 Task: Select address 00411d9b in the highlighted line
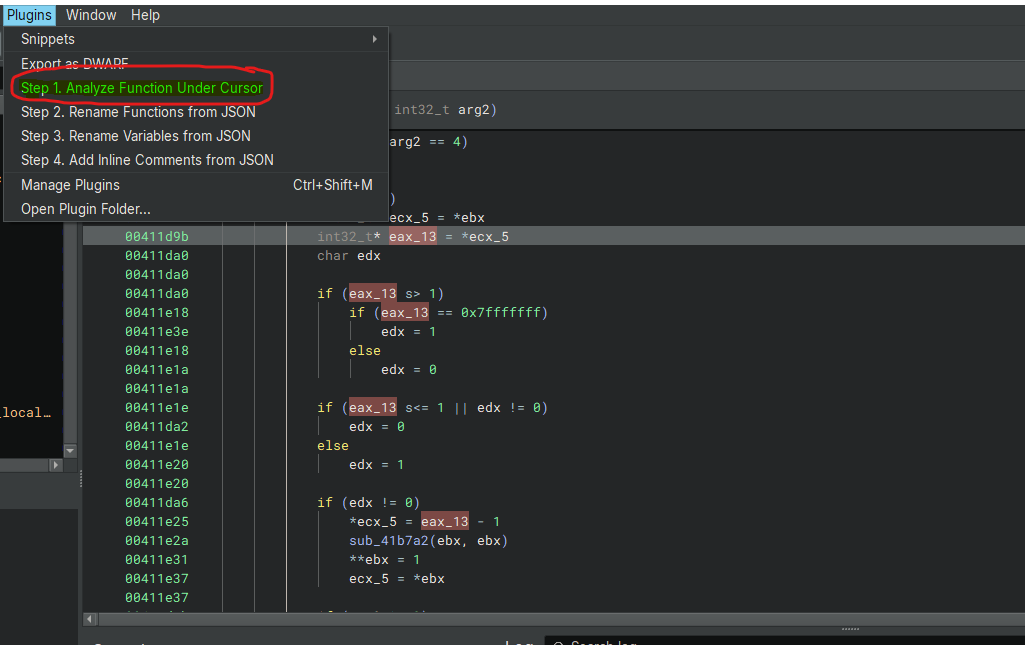156,237
